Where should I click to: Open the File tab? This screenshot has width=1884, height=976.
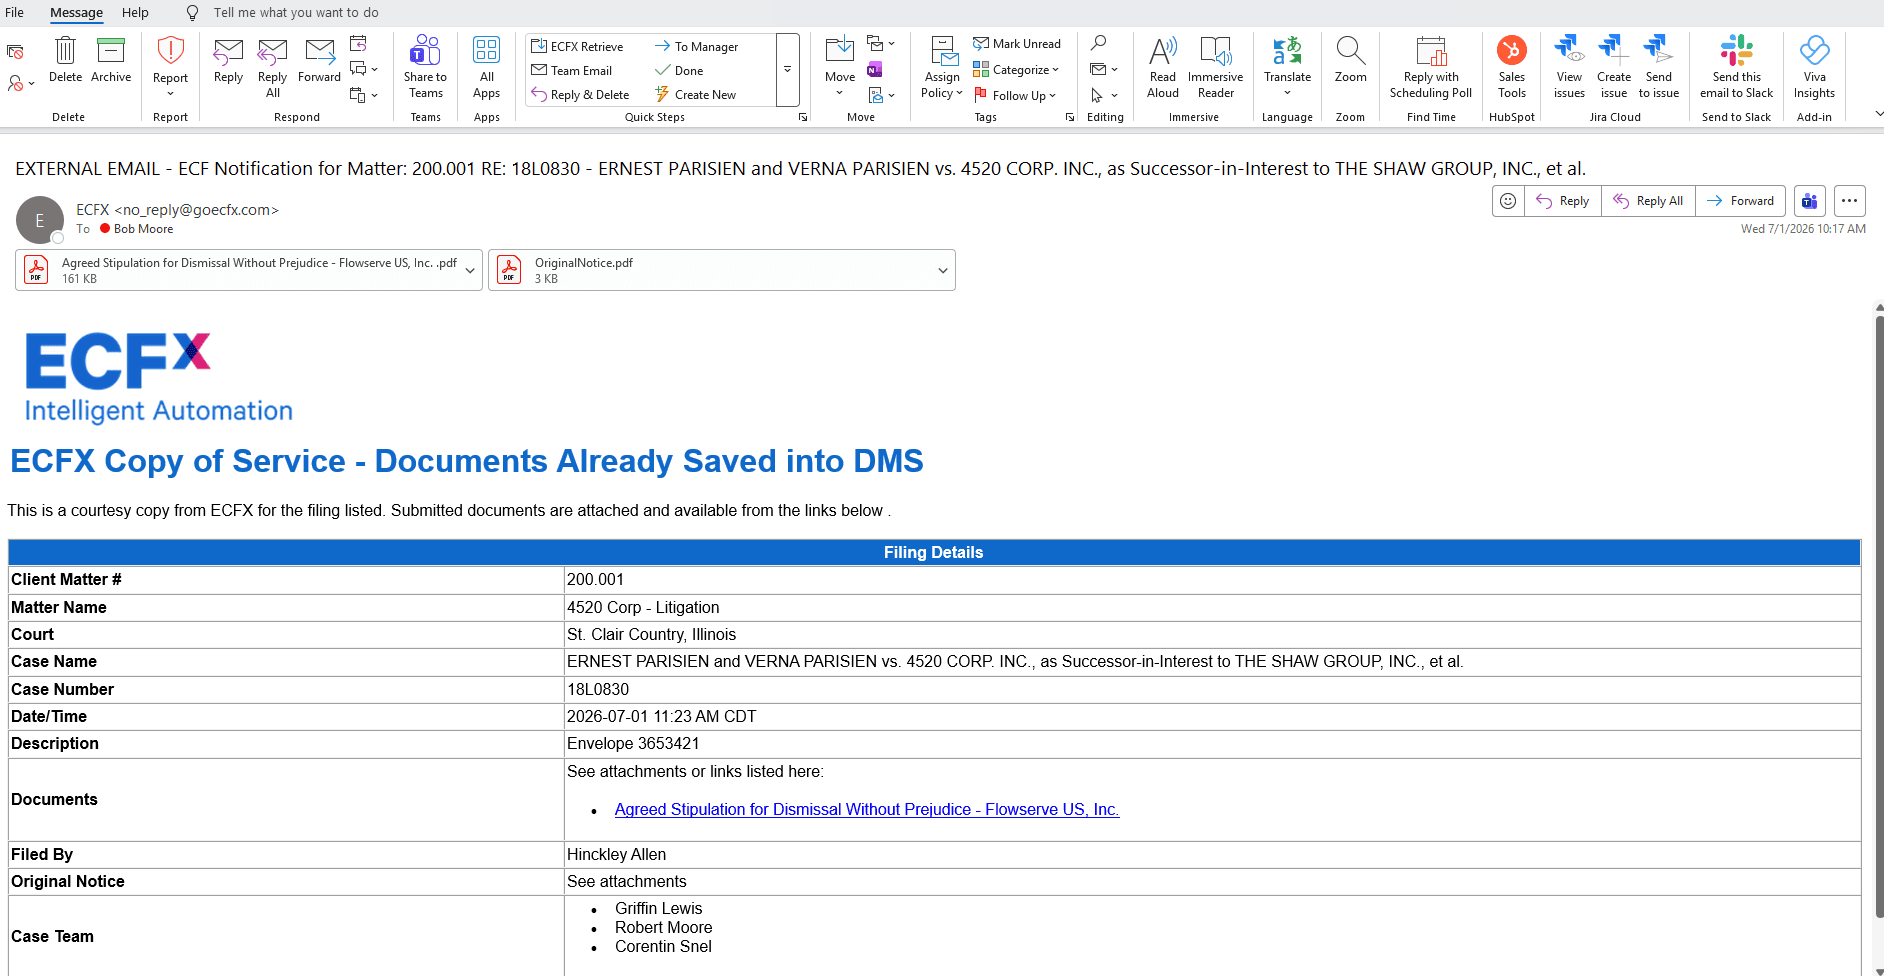tap(15, 13)
